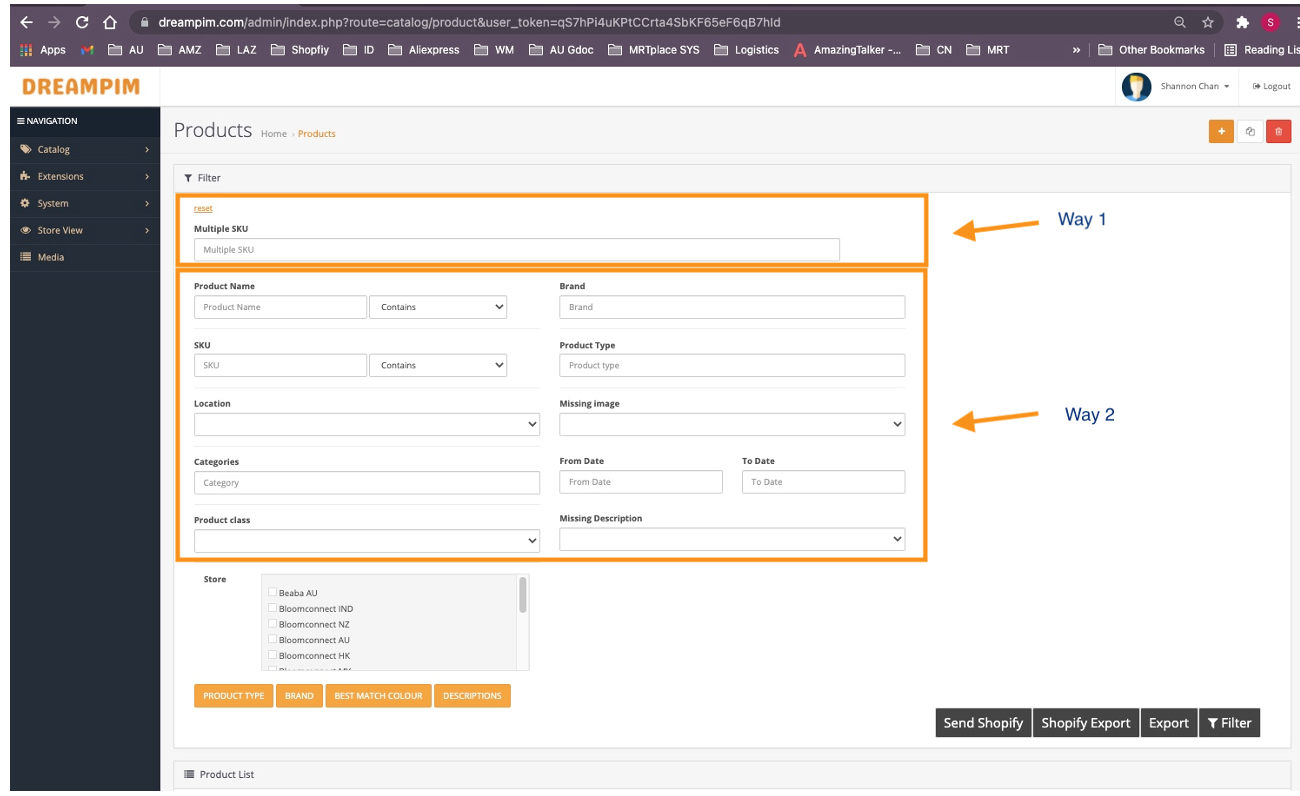The height and width of the screenshot is (796, 1300).
Task: Click the Multiple SKU input field
Action: pos(517,250)
